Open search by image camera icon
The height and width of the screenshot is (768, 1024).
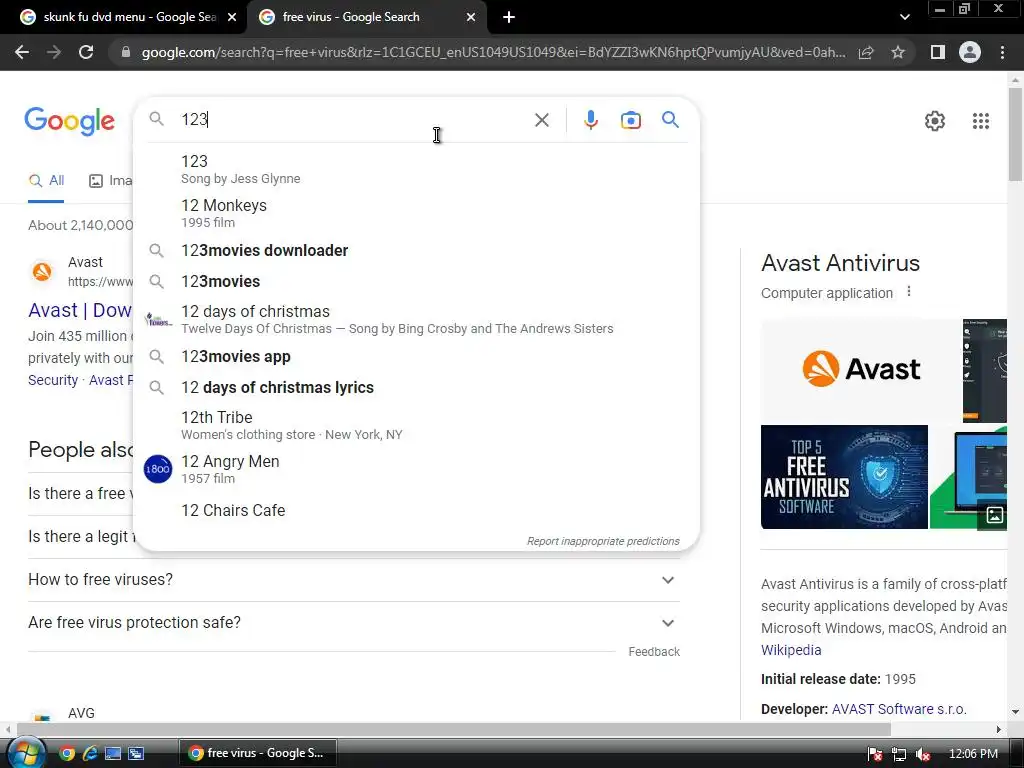pos(631,120)
